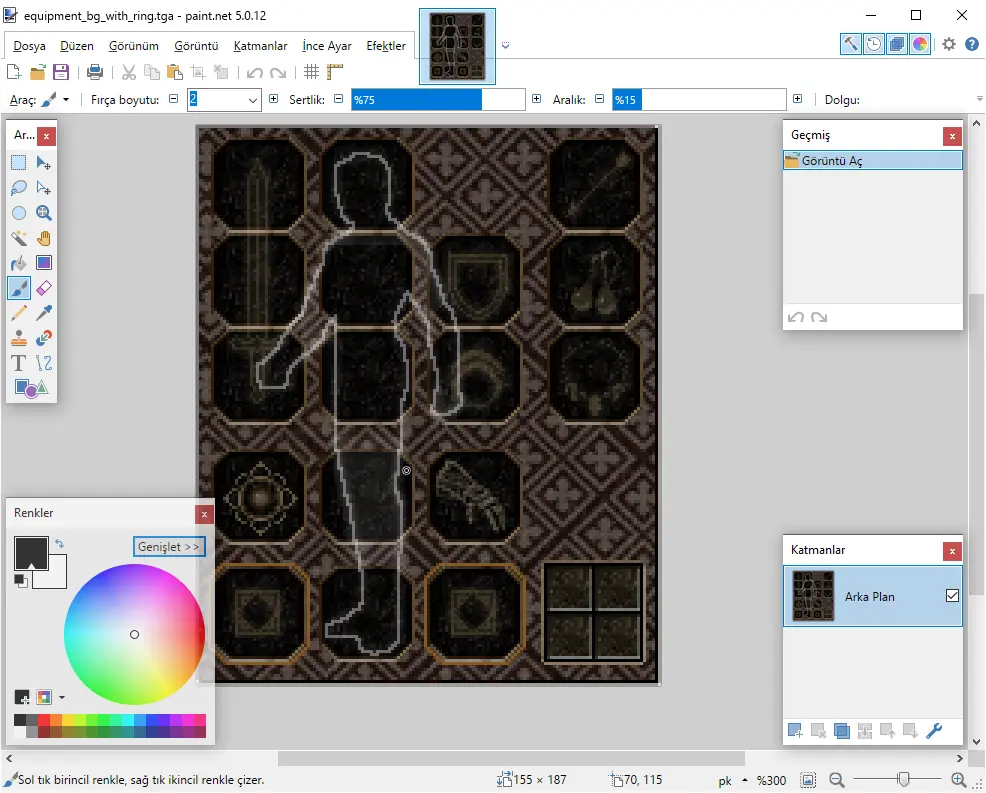The width and height of the screenshot is (986, 793).
Task: Select the Paint Bucket tool
Action: click(x=19, y=263)
